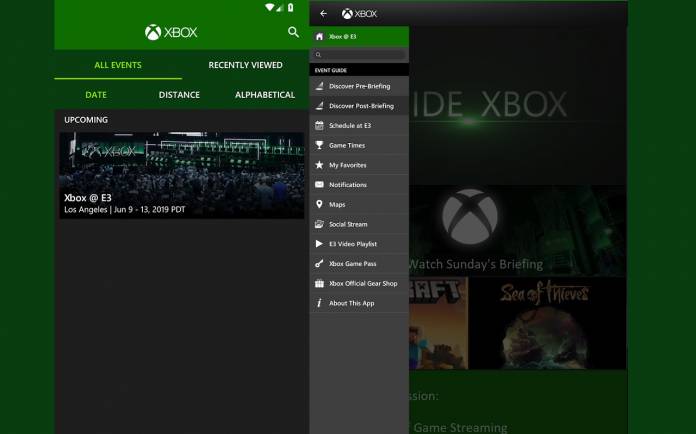Click the star icon for My Favorites

click(x=319, y=165)
